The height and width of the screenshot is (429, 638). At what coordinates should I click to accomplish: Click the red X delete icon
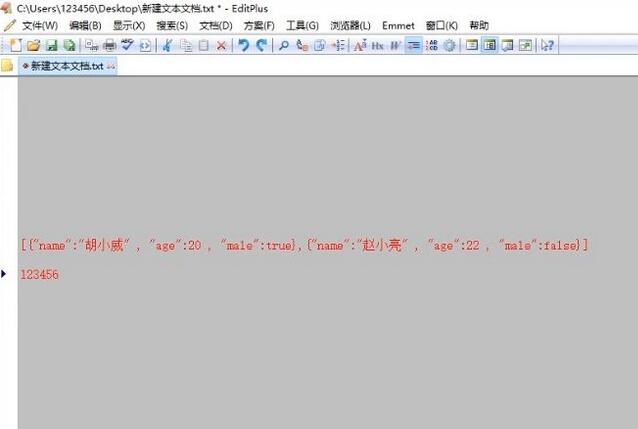(x=221, y=45)
